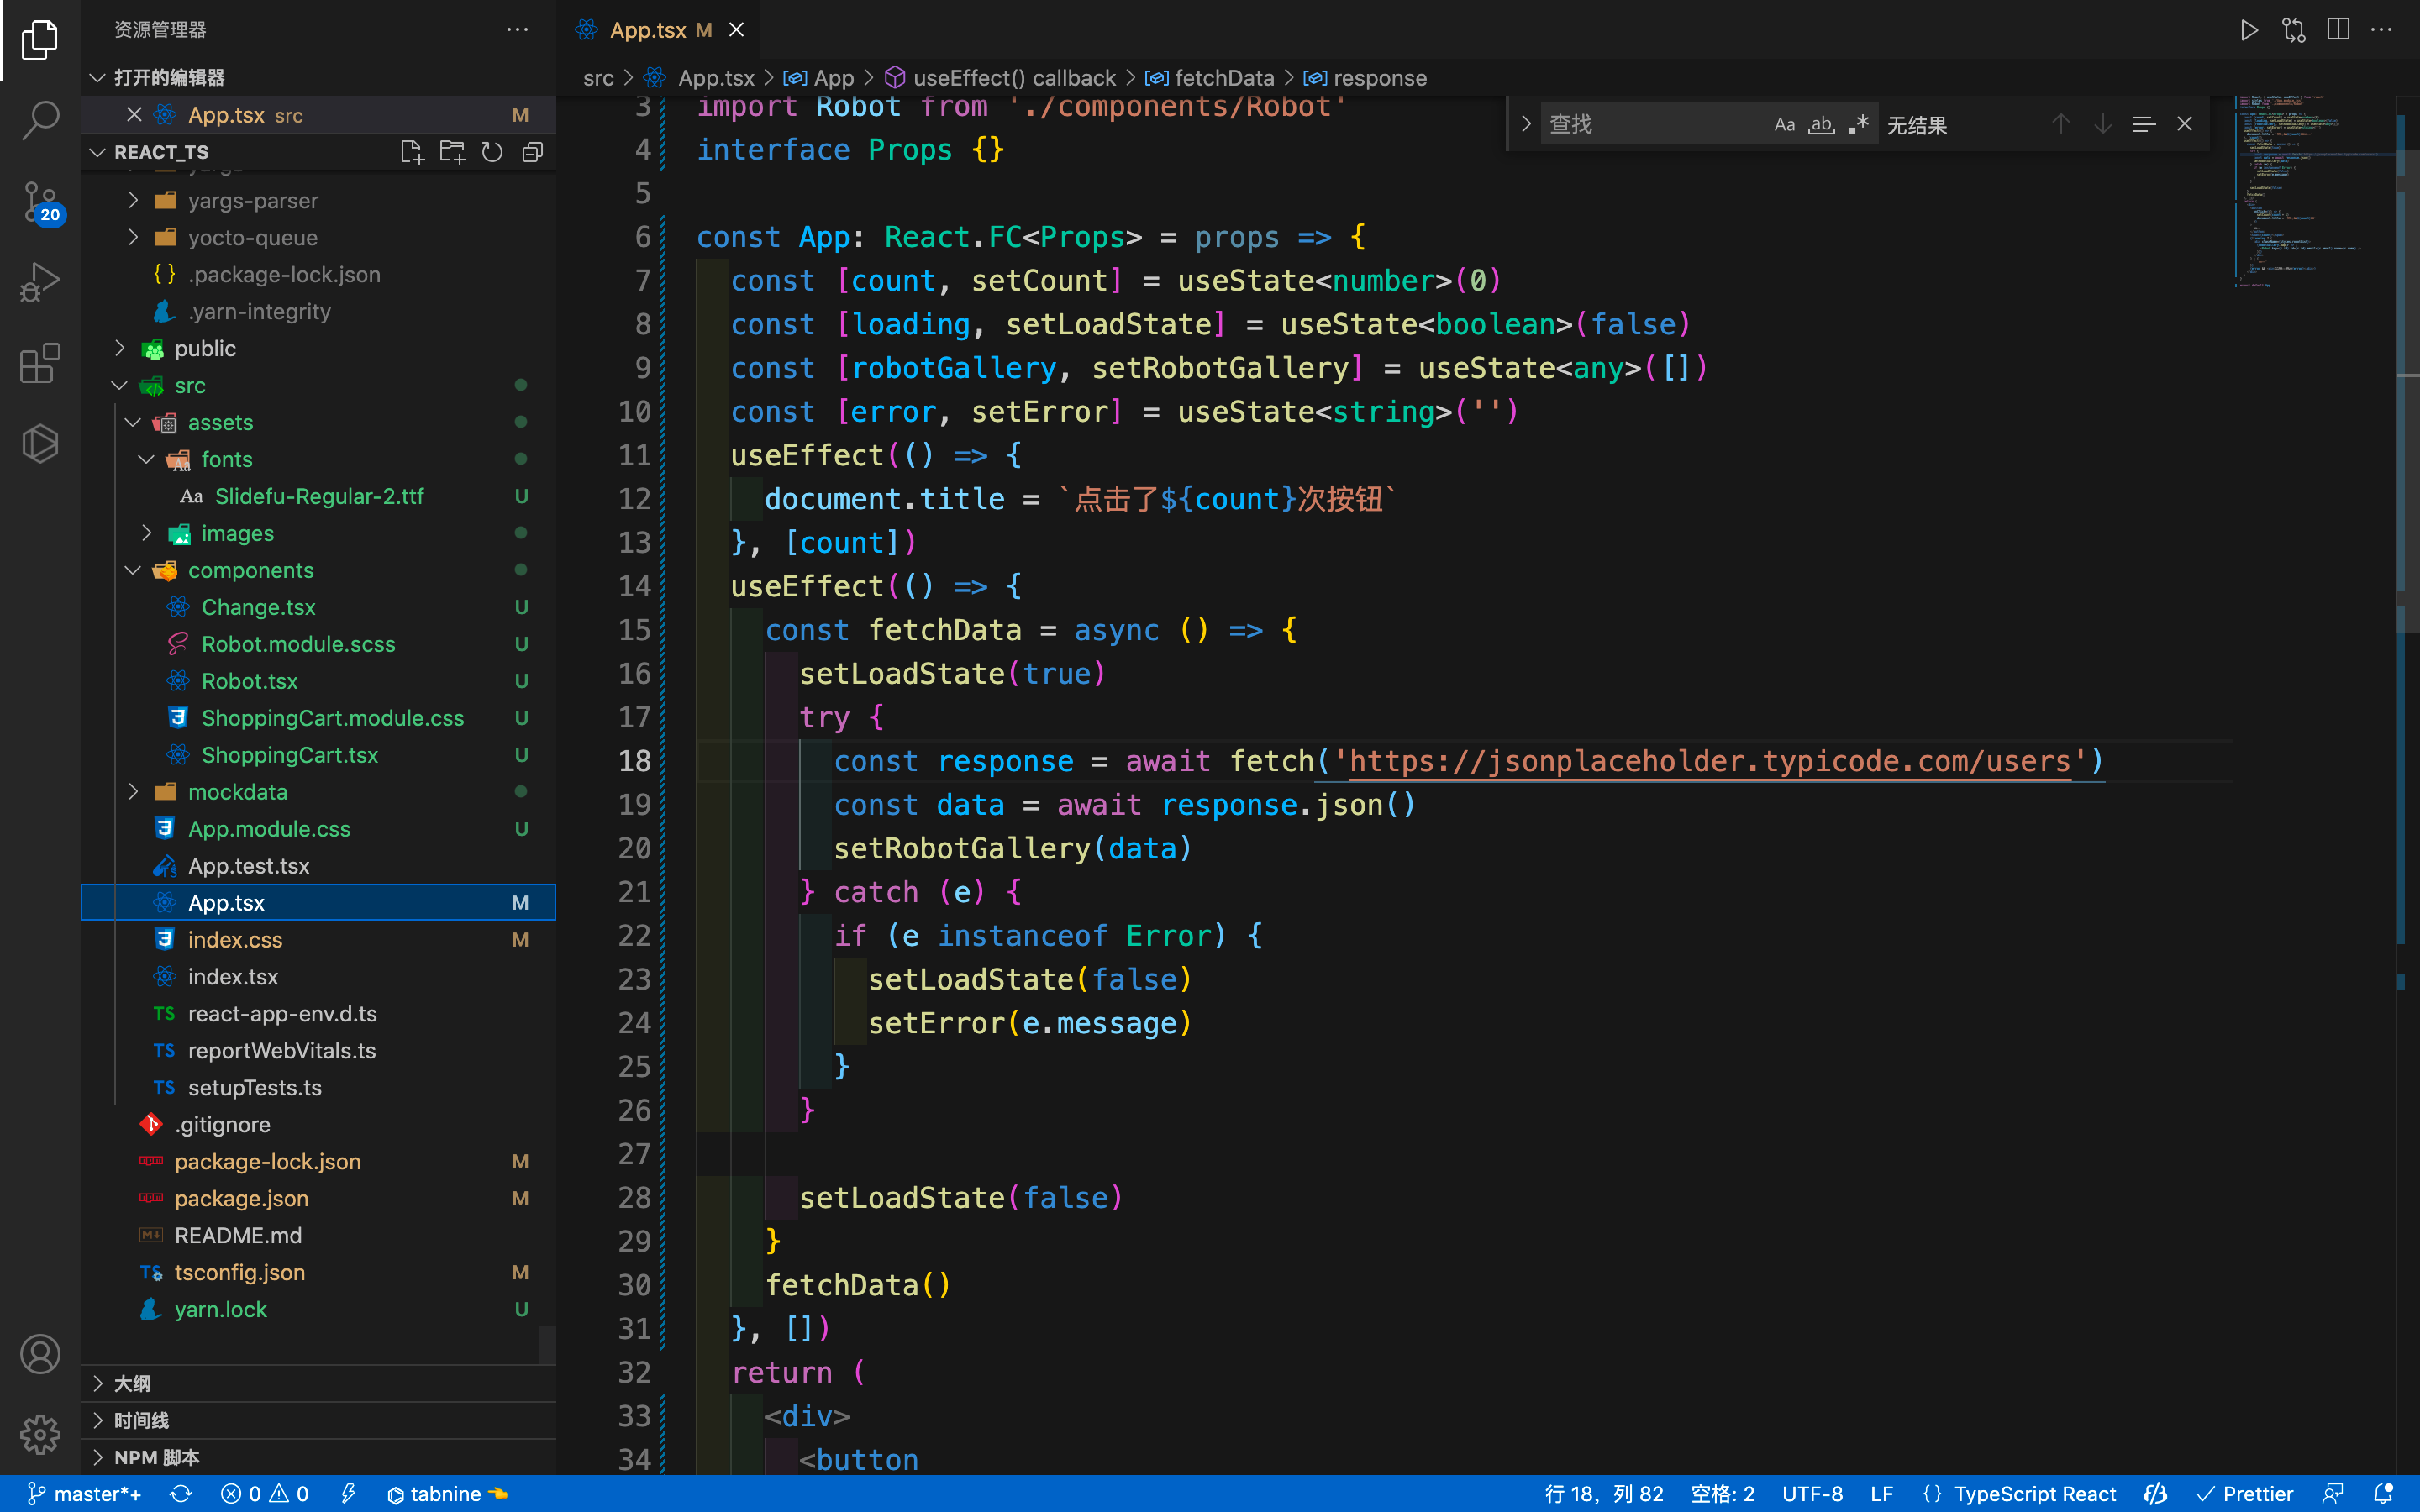This screenshot has height=1512, width=2420.
Task: Open changes compare icon in editor toolbar
Action: (2294, 30)
